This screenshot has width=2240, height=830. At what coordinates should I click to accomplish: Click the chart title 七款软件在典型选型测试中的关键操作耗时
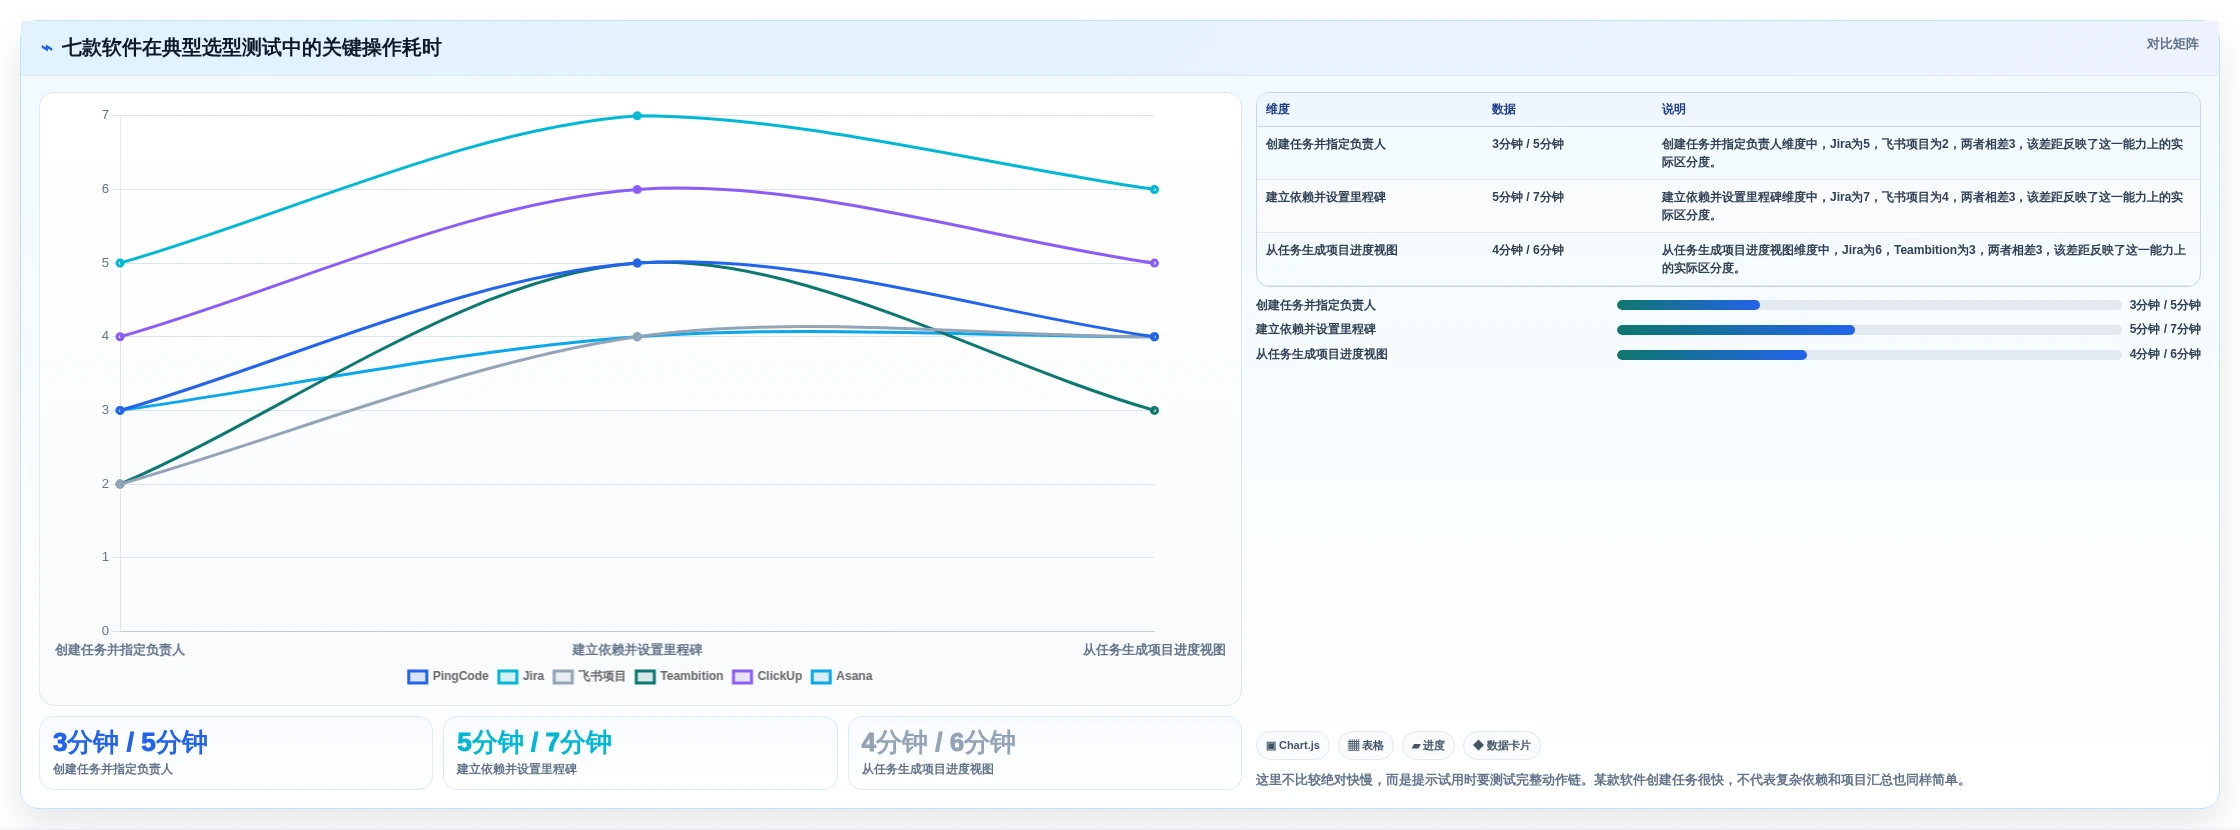click(251, 48)
